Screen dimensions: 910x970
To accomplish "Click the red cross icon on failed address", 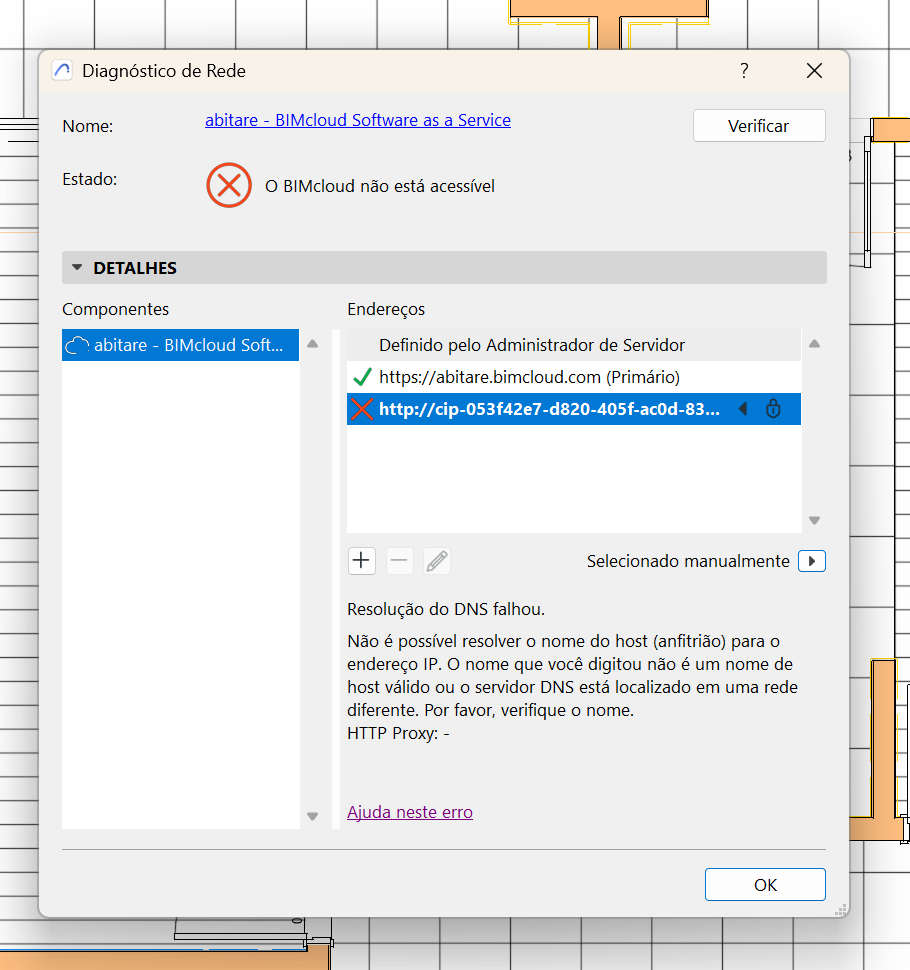I will 362,409.
